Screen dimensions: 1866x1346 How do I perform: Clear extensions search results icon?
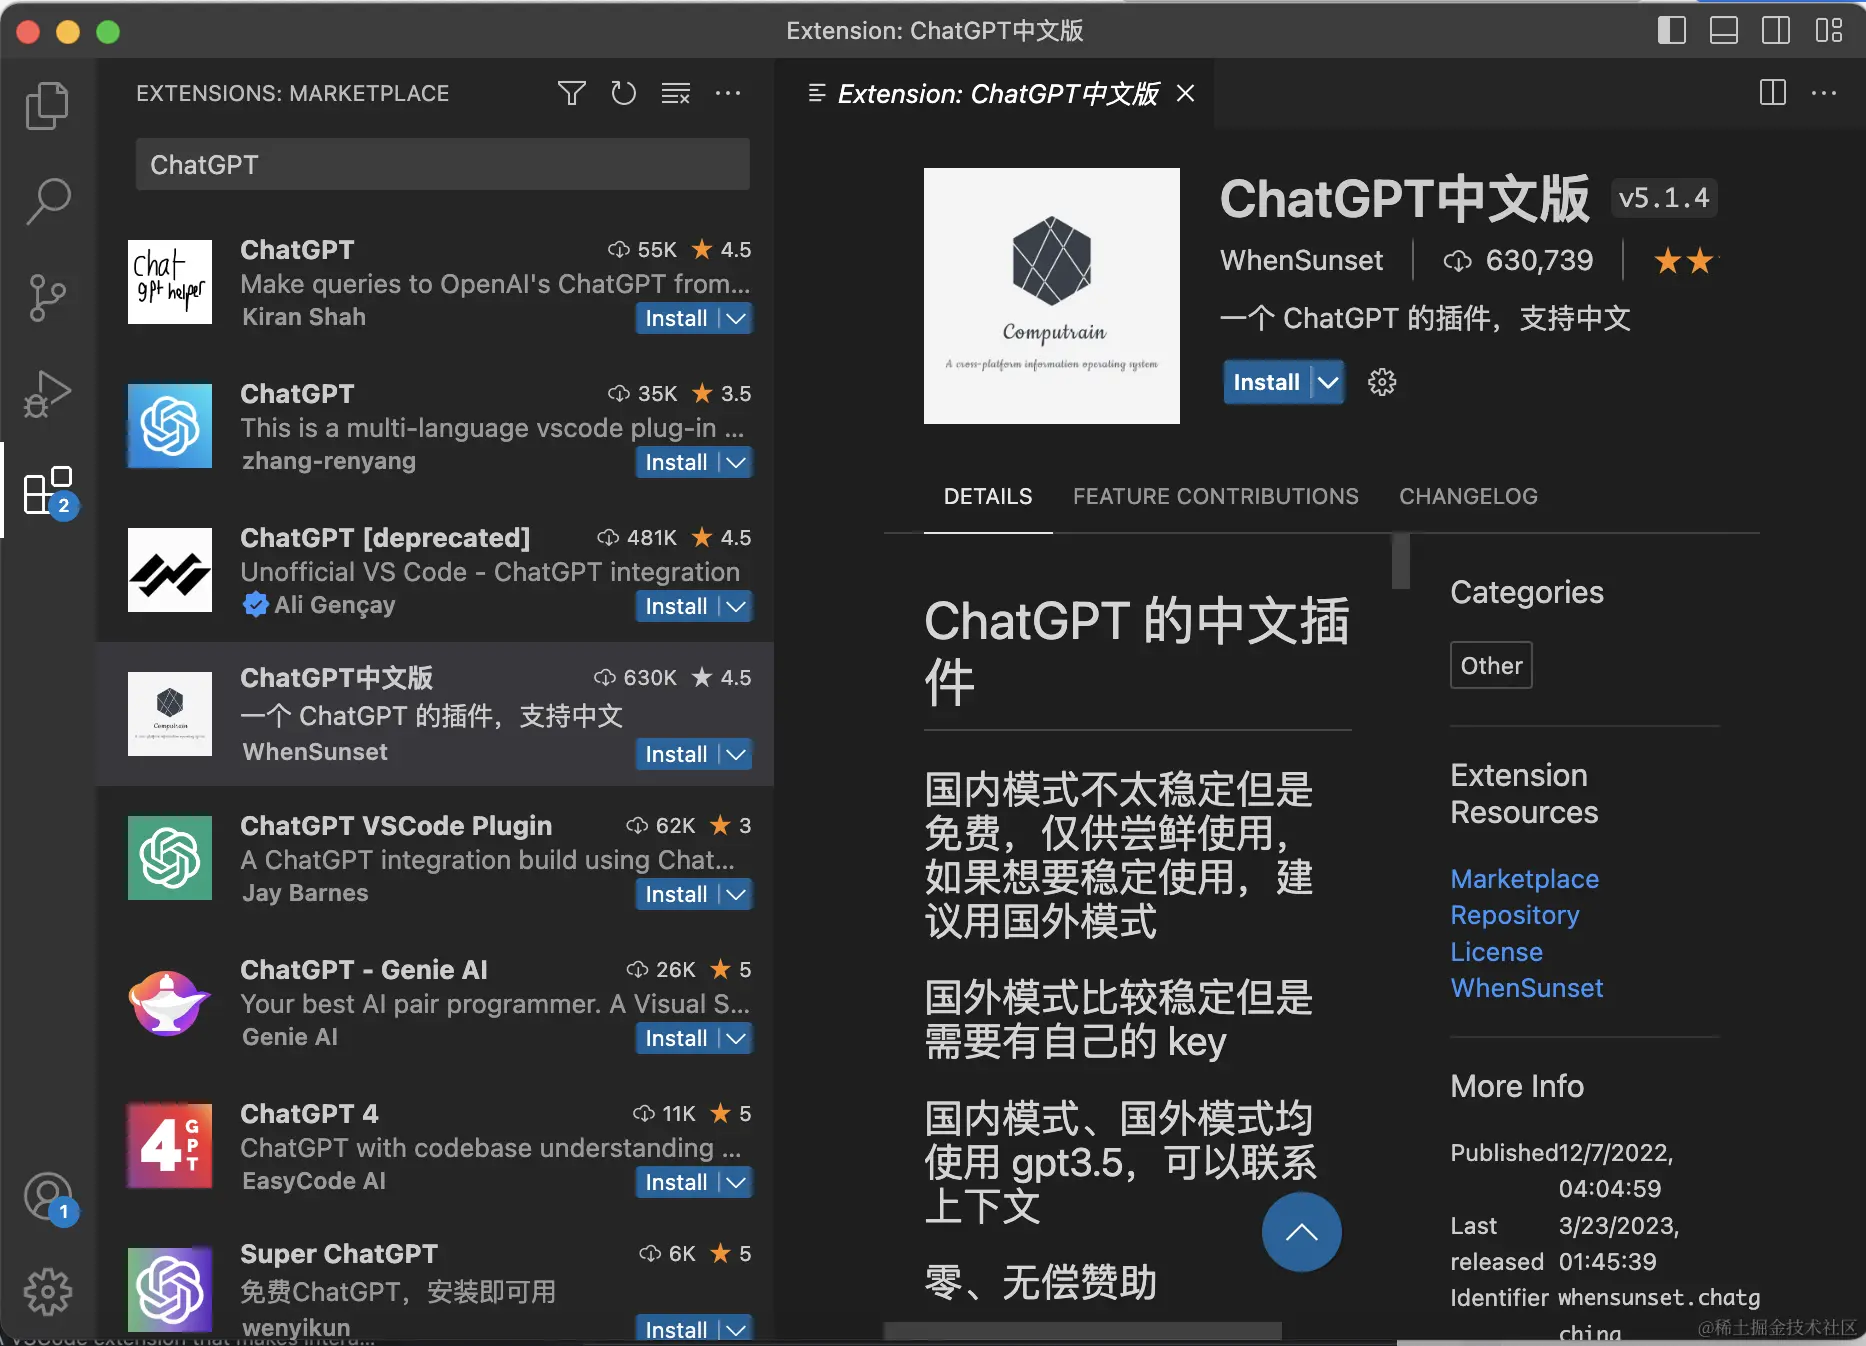click(676, 94)
